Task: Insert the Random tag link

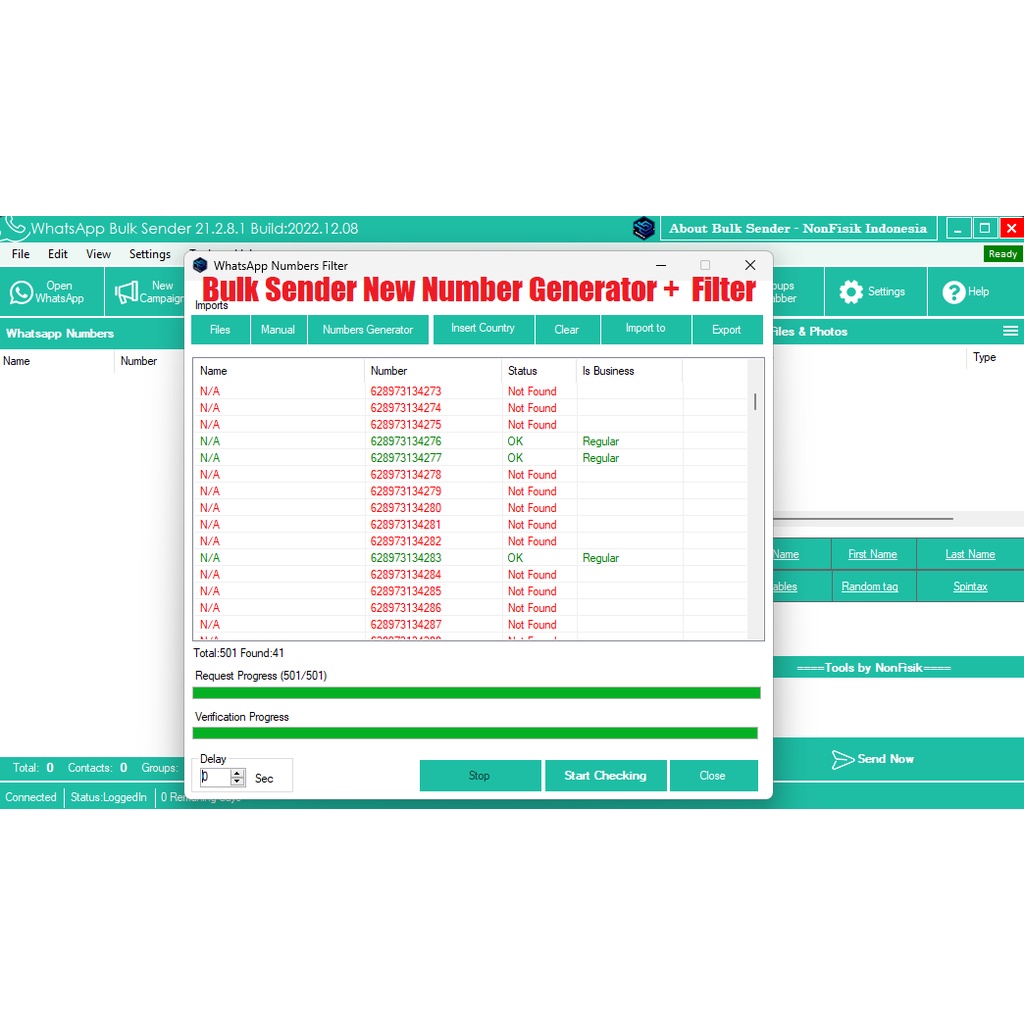Action: point(870,586)
